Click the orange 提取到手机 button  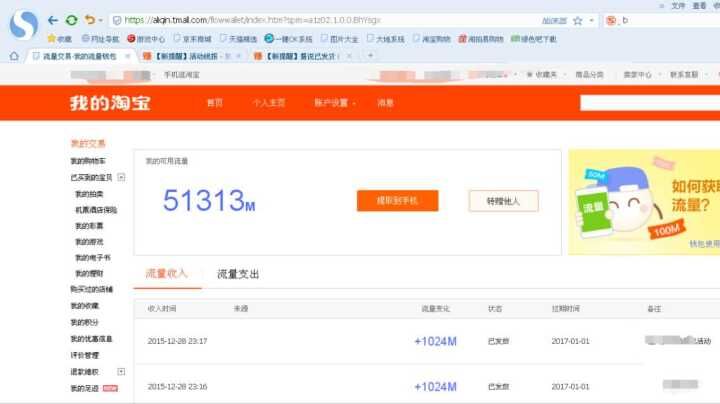coord(398,201)
